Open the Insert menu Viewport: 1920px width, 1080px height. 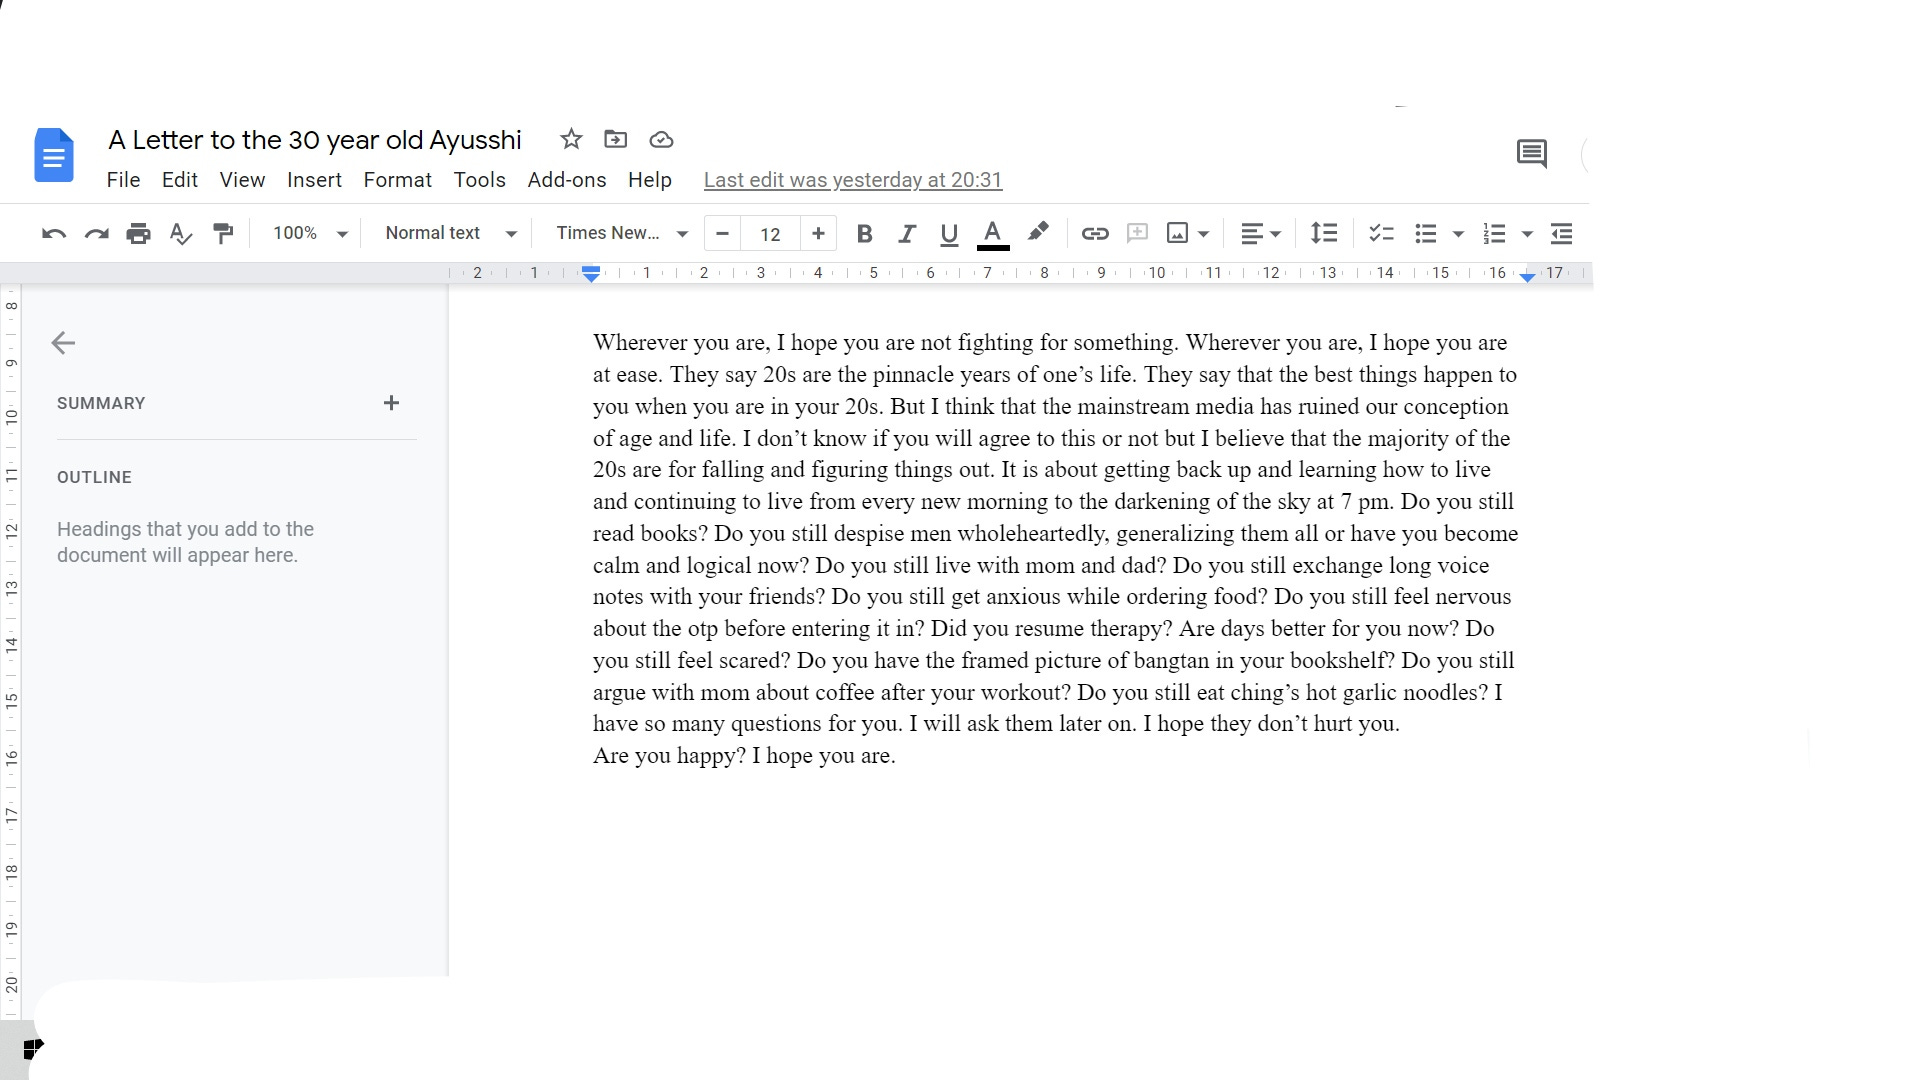[x=314, y=180]
